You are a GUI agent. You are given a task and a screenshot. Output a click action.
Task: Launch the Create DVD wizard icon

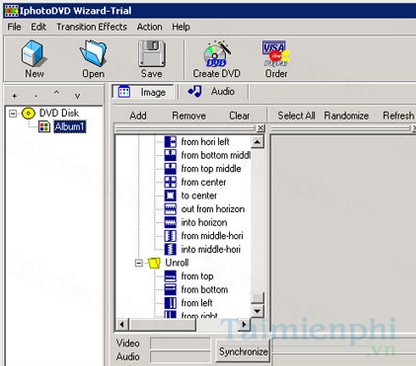click(217, 54)
